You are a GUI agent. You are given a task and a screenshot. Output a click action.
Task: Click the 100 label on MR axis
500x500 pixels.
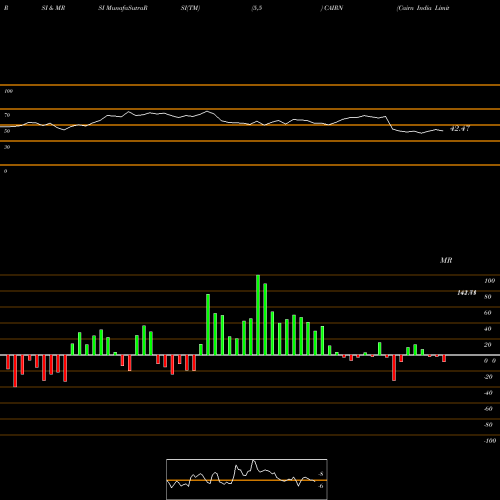pyautogui.click(x=489, y=281)
